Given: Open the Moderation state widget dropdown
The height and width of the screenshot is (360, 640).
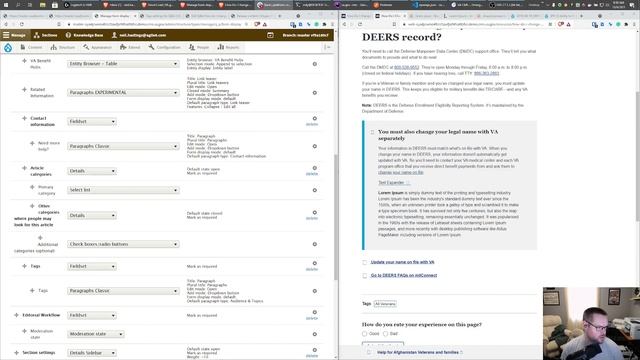Looking at the screenshot, I should pyautogui.click(x=95, y=334).
